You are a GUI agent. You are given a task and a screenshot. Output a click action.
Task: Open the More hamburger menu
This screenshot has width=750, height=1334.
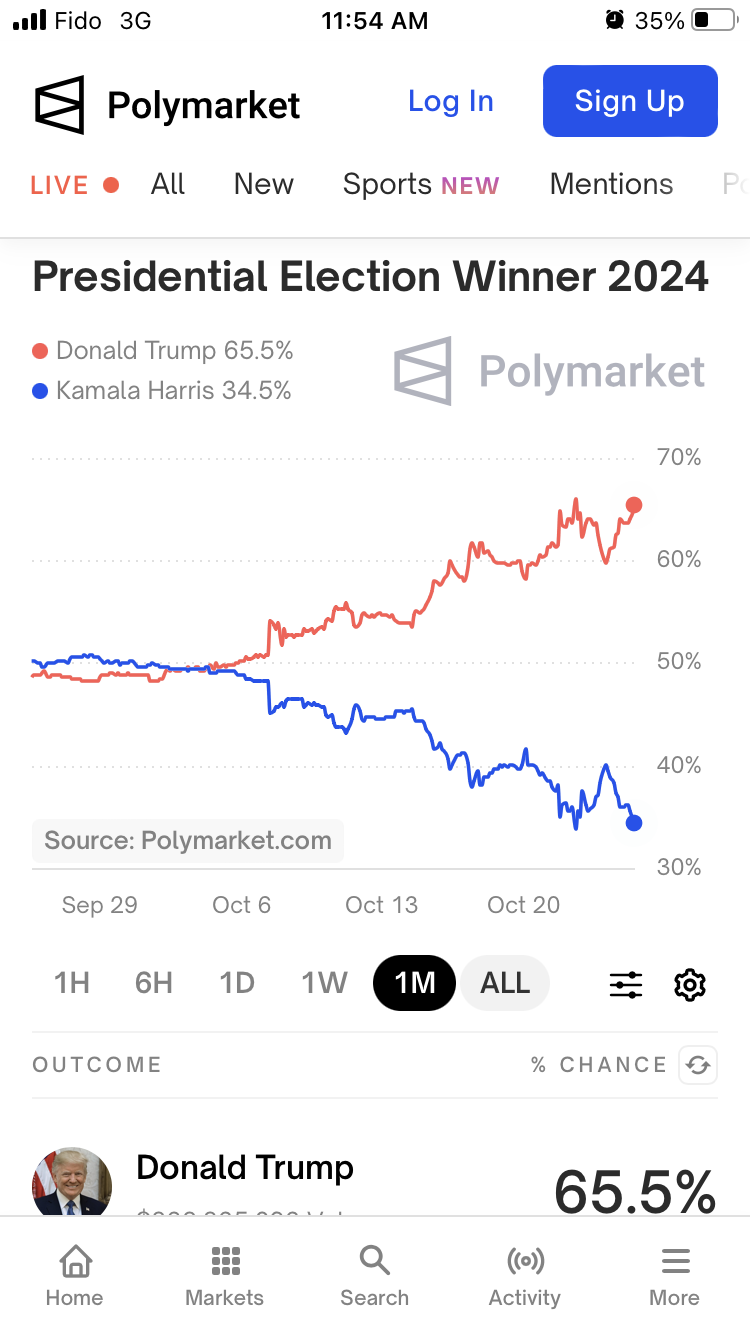pos(675,1276)
